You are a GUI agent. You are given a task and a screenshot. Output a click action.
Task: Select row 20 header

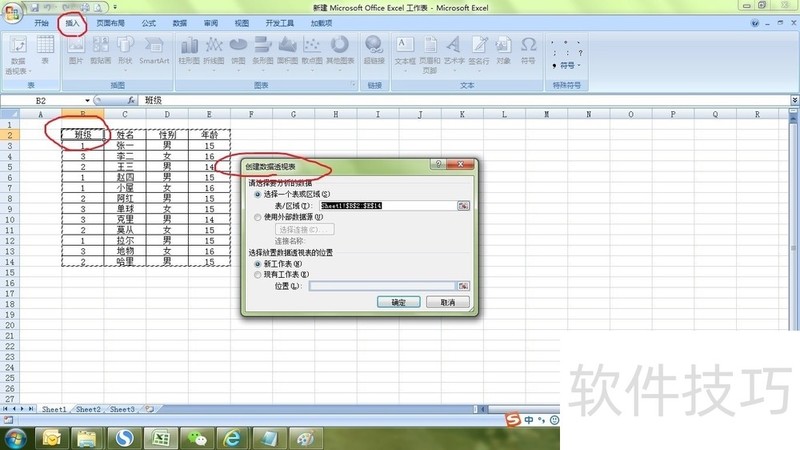[10, 325]
